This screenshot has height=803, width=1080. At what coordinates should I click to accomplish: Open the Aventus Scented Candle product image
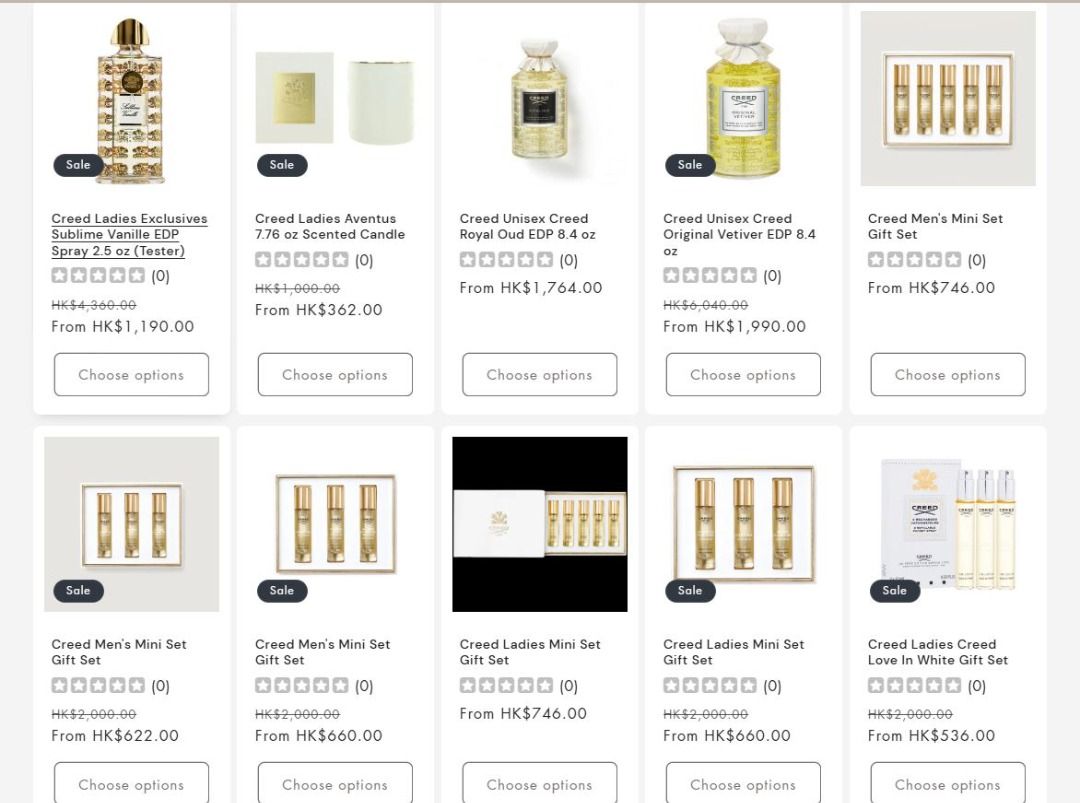(335, 98)
